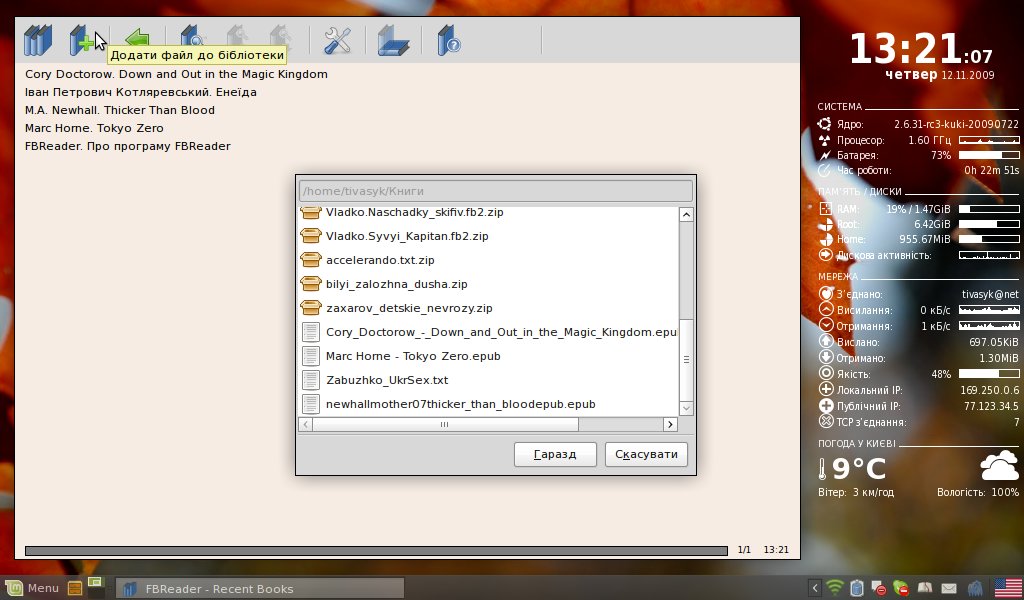Open 'M.A. Newhall. Thicker Than Blood'
1024x600 pixels.
pyautogui.click(x=120, y=110)
